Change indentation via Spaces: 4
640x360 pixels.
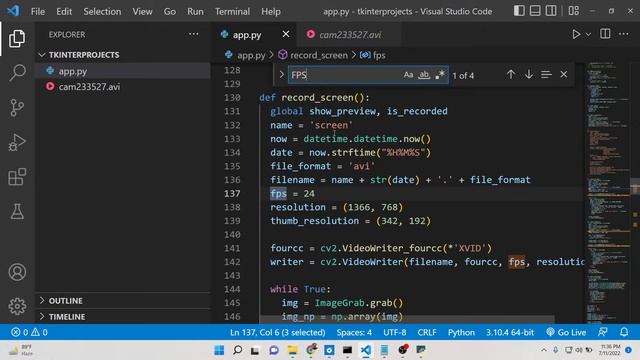(x=354, y=332)
